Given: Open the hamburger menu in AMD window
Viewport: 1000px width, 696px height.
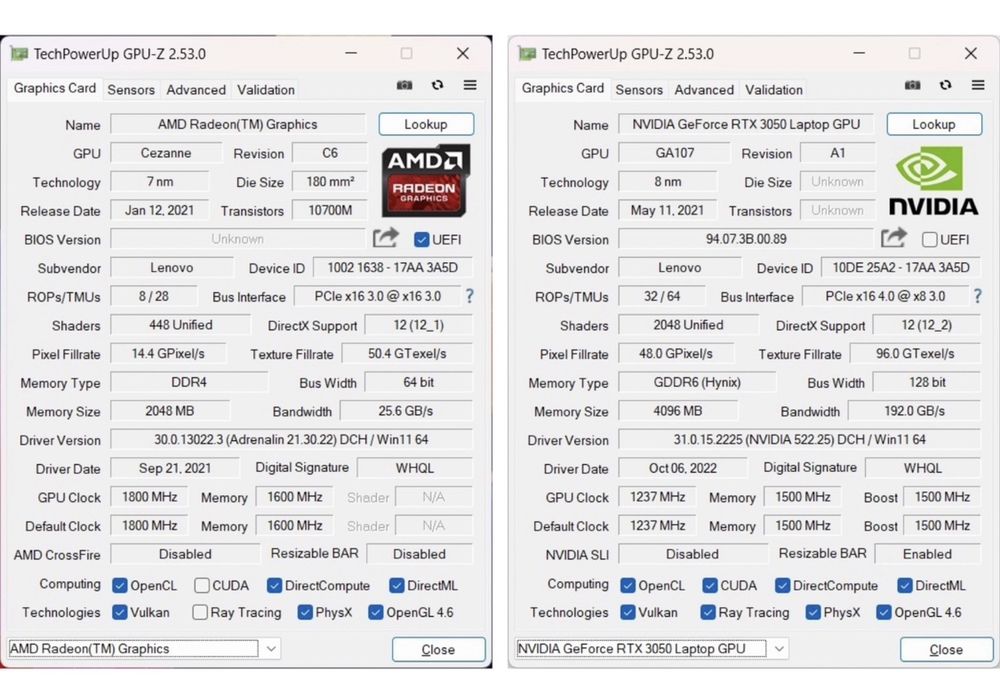Looking at the screenshot, I should tap(470, 85).
